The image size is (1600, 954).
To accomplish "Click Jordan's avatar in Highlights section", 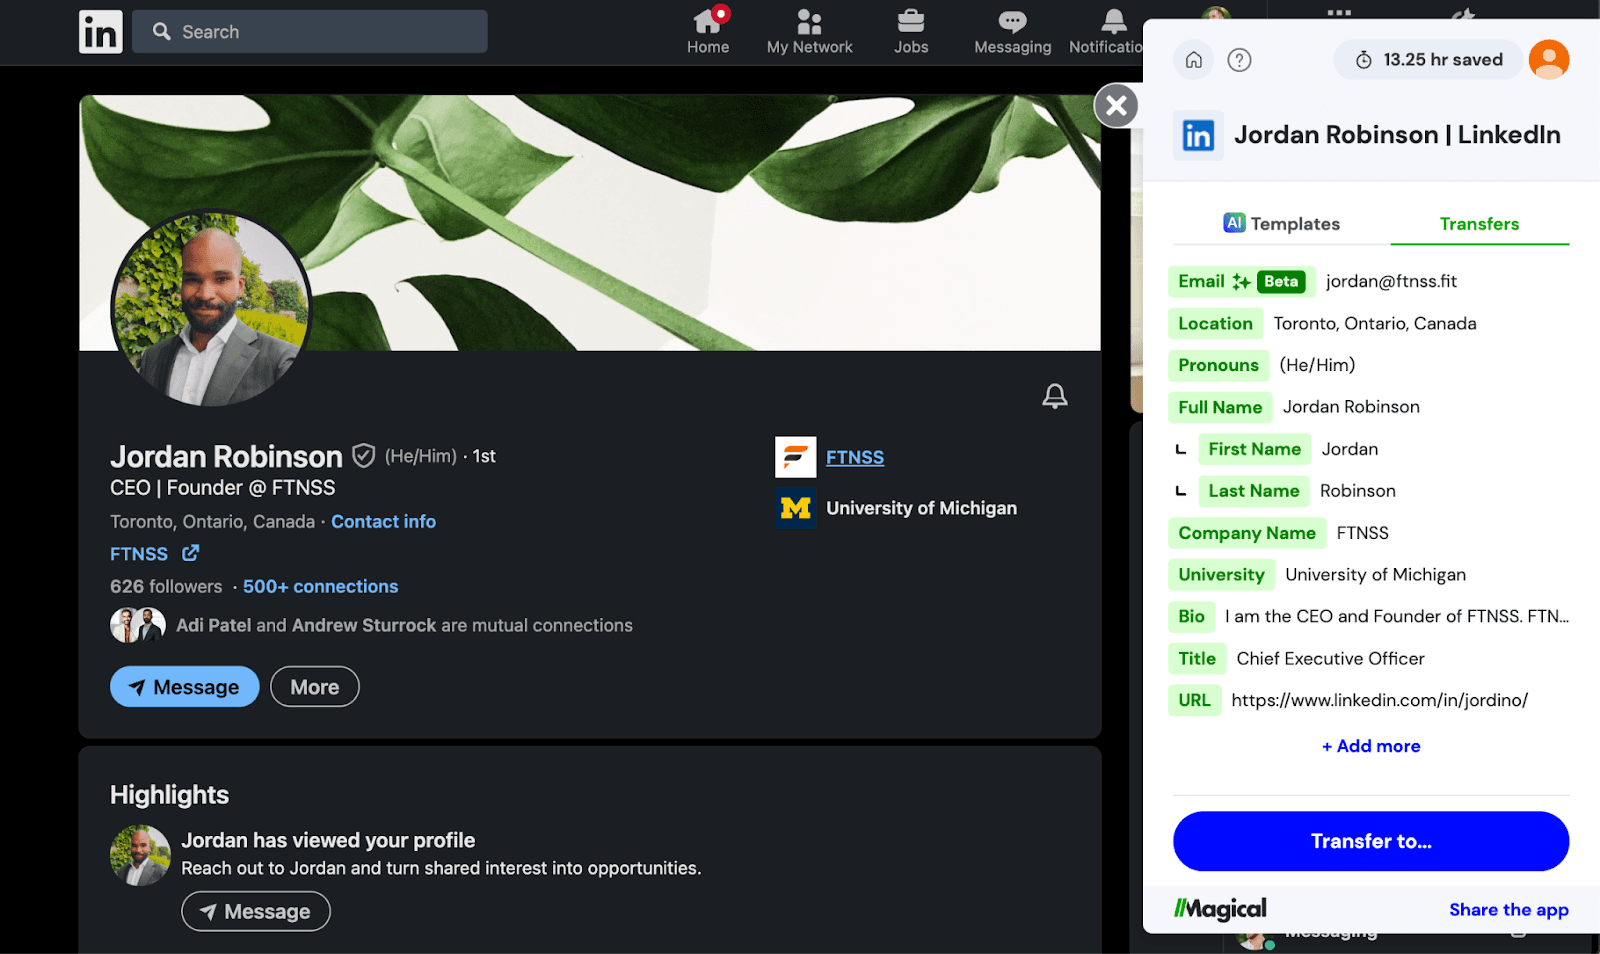I will [140, 855].
